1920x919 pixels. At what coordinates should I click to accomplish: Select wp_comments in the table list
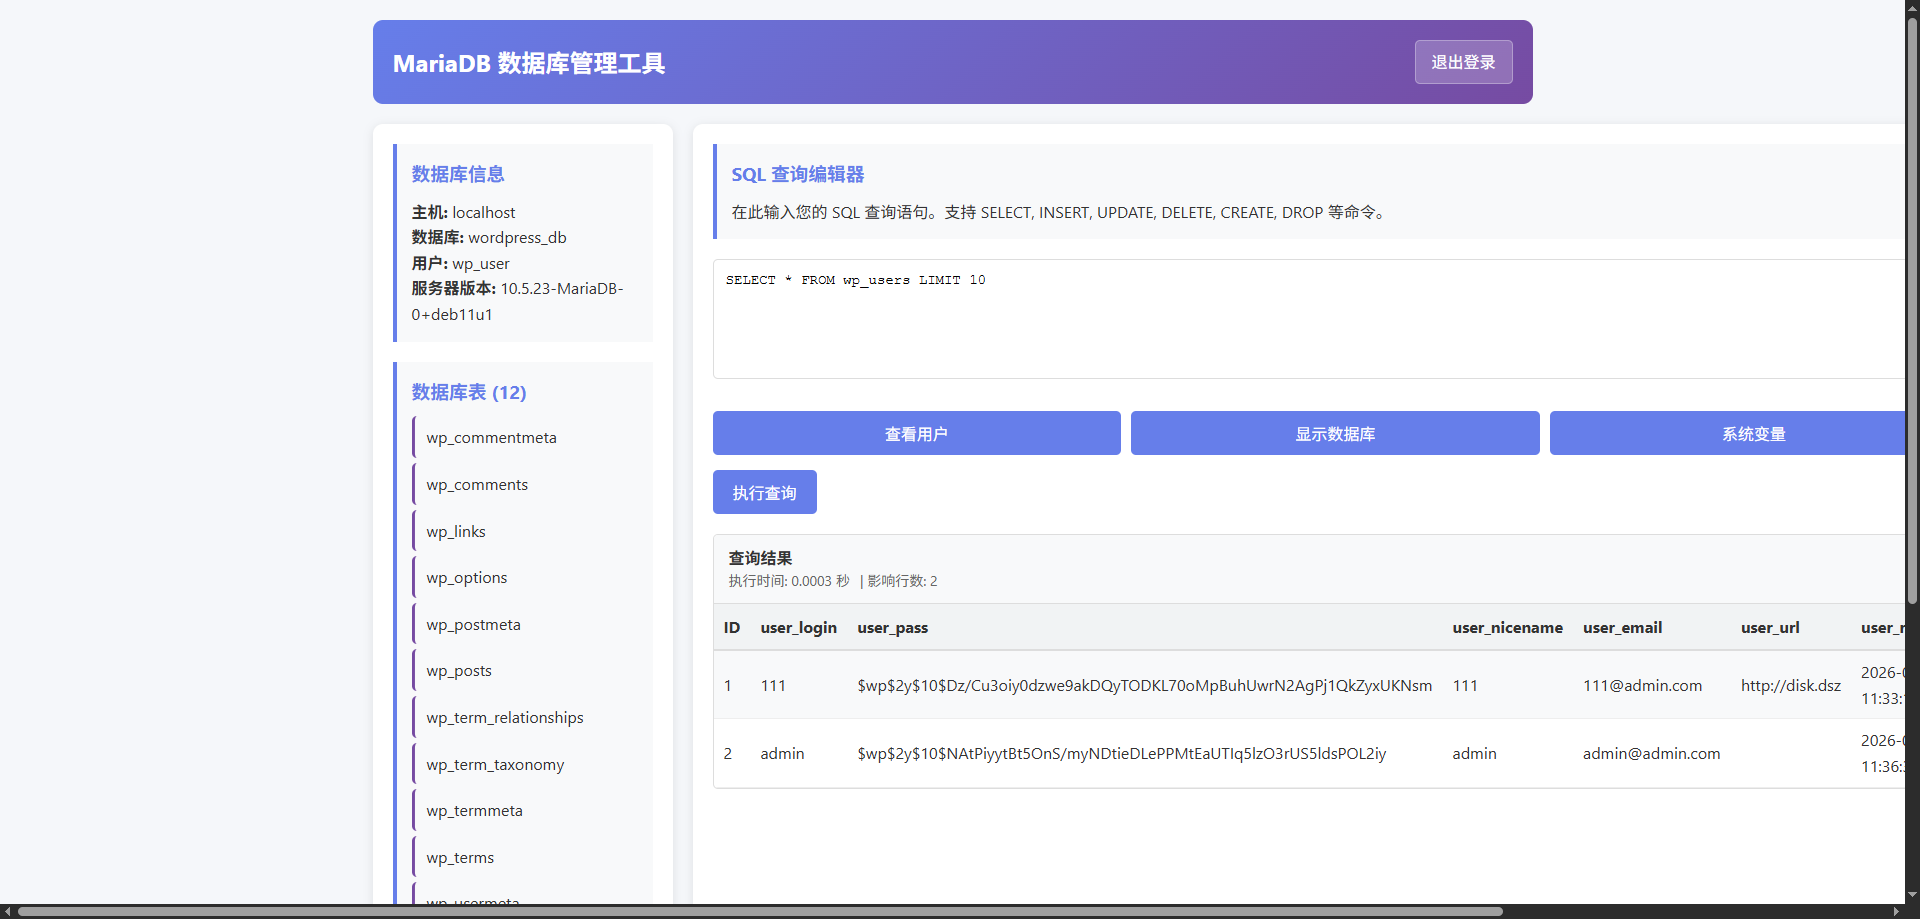tap(477, 485)
